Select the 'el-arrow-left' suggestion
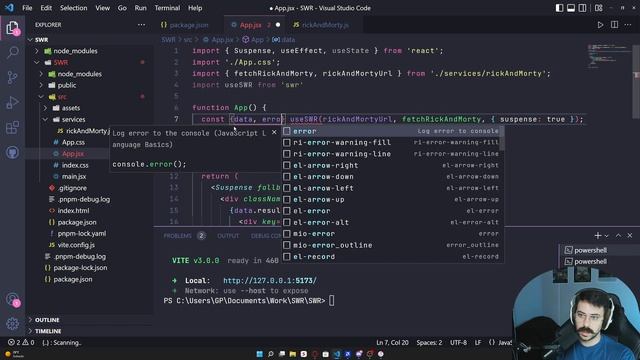This screenshot has height=360, width=640. coord(392,188)
